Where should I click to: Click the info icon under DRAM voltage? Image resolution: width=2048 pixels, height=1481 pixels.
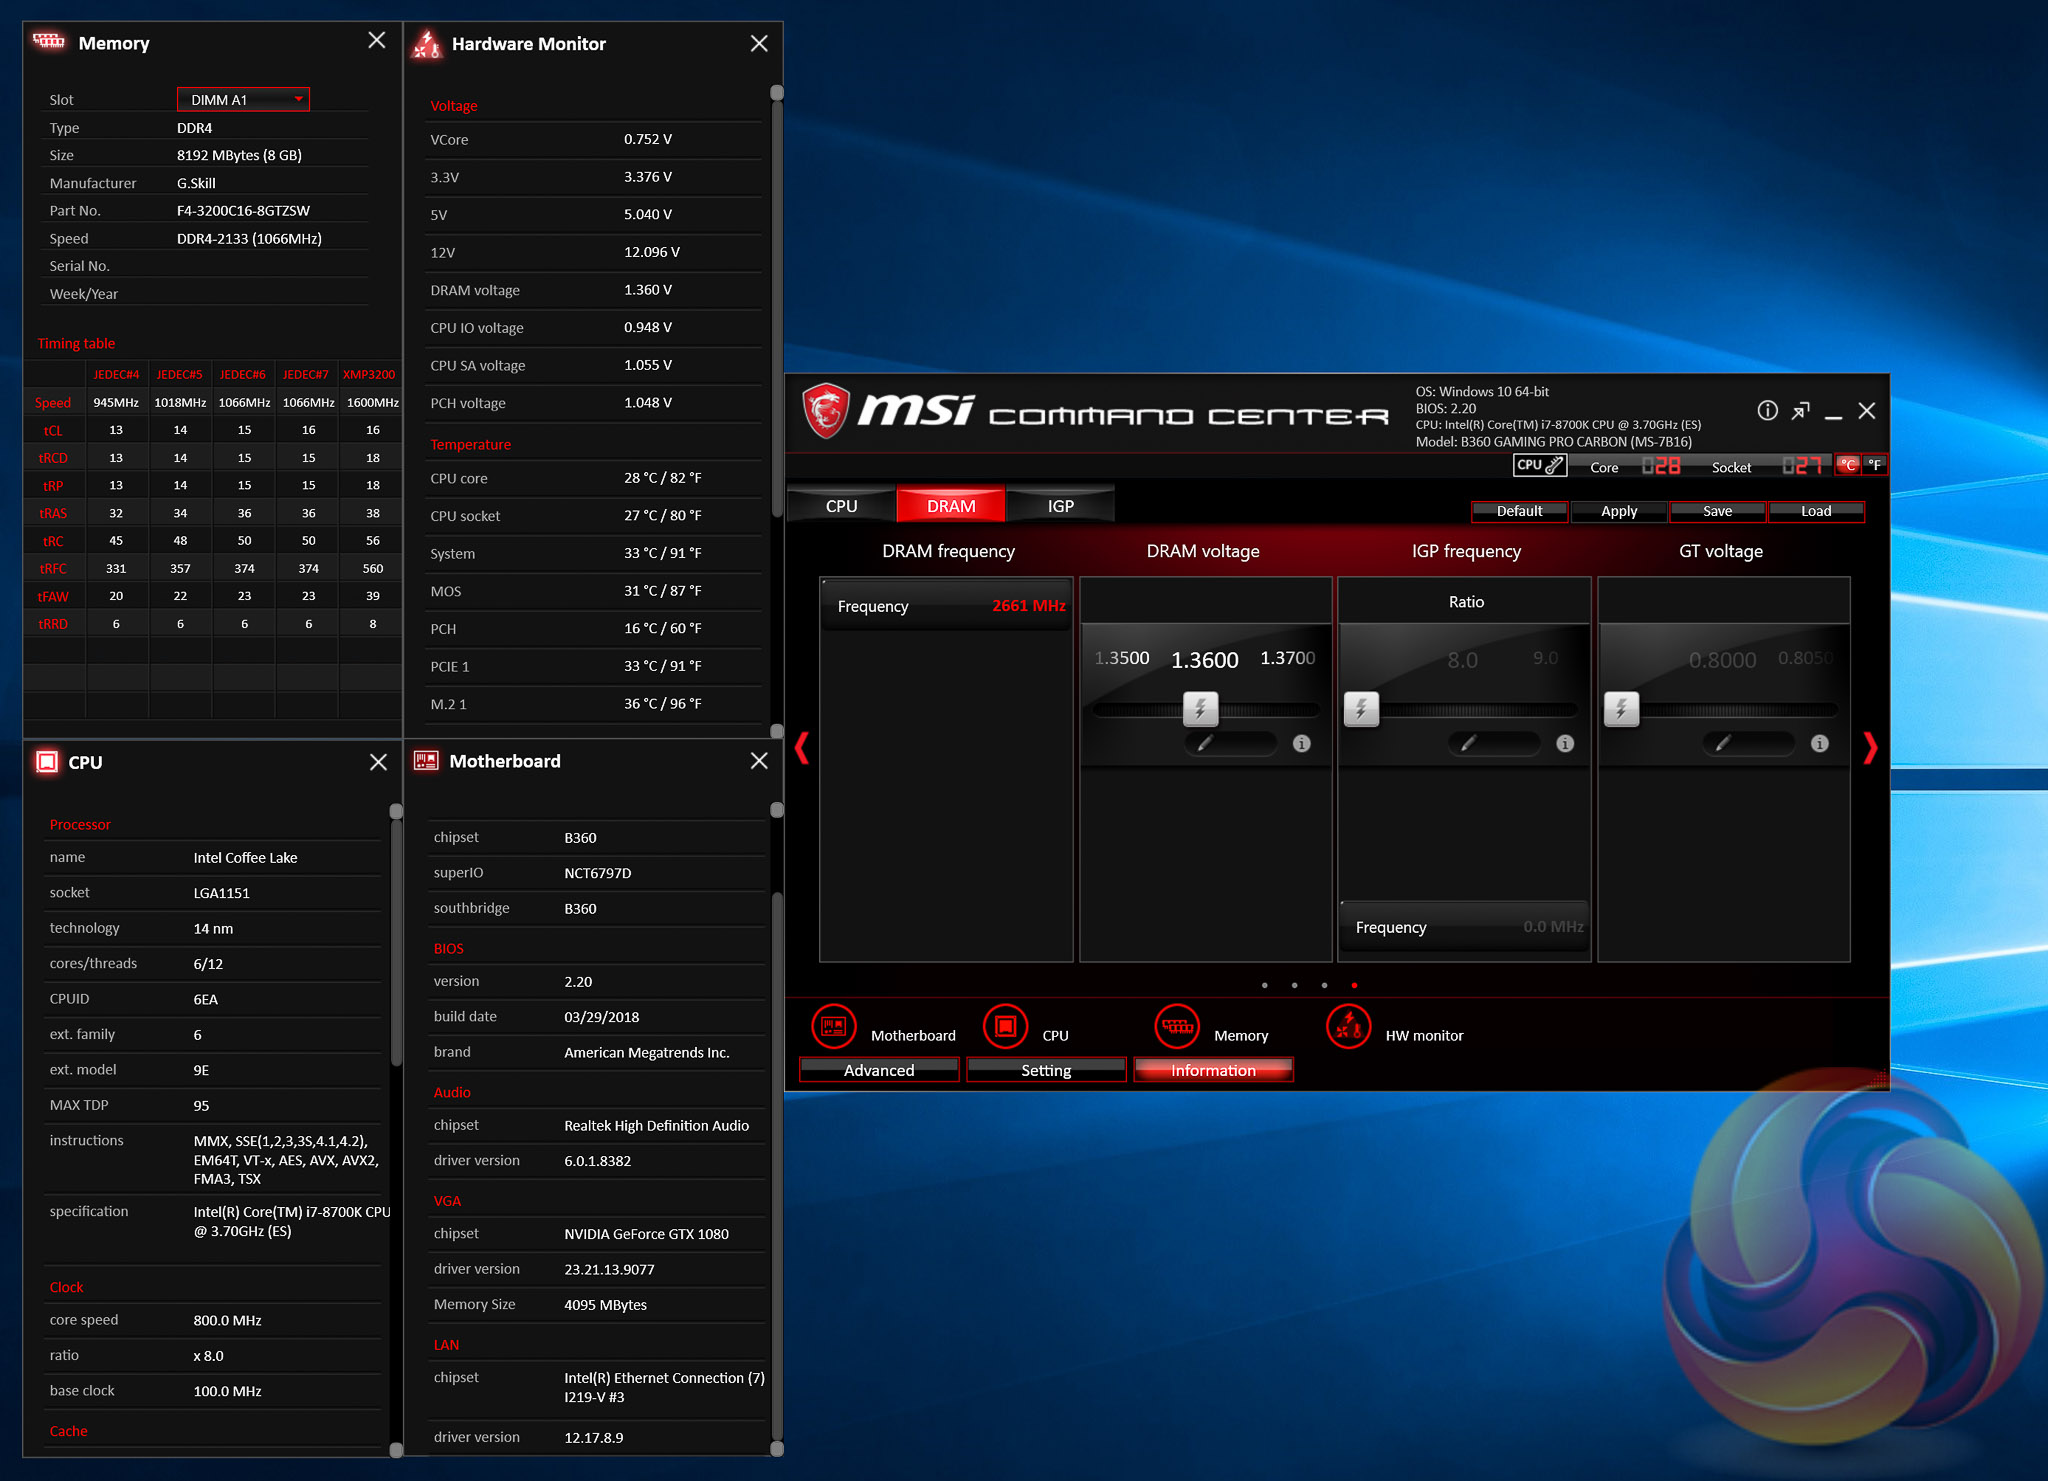[x=1301, y=744]
